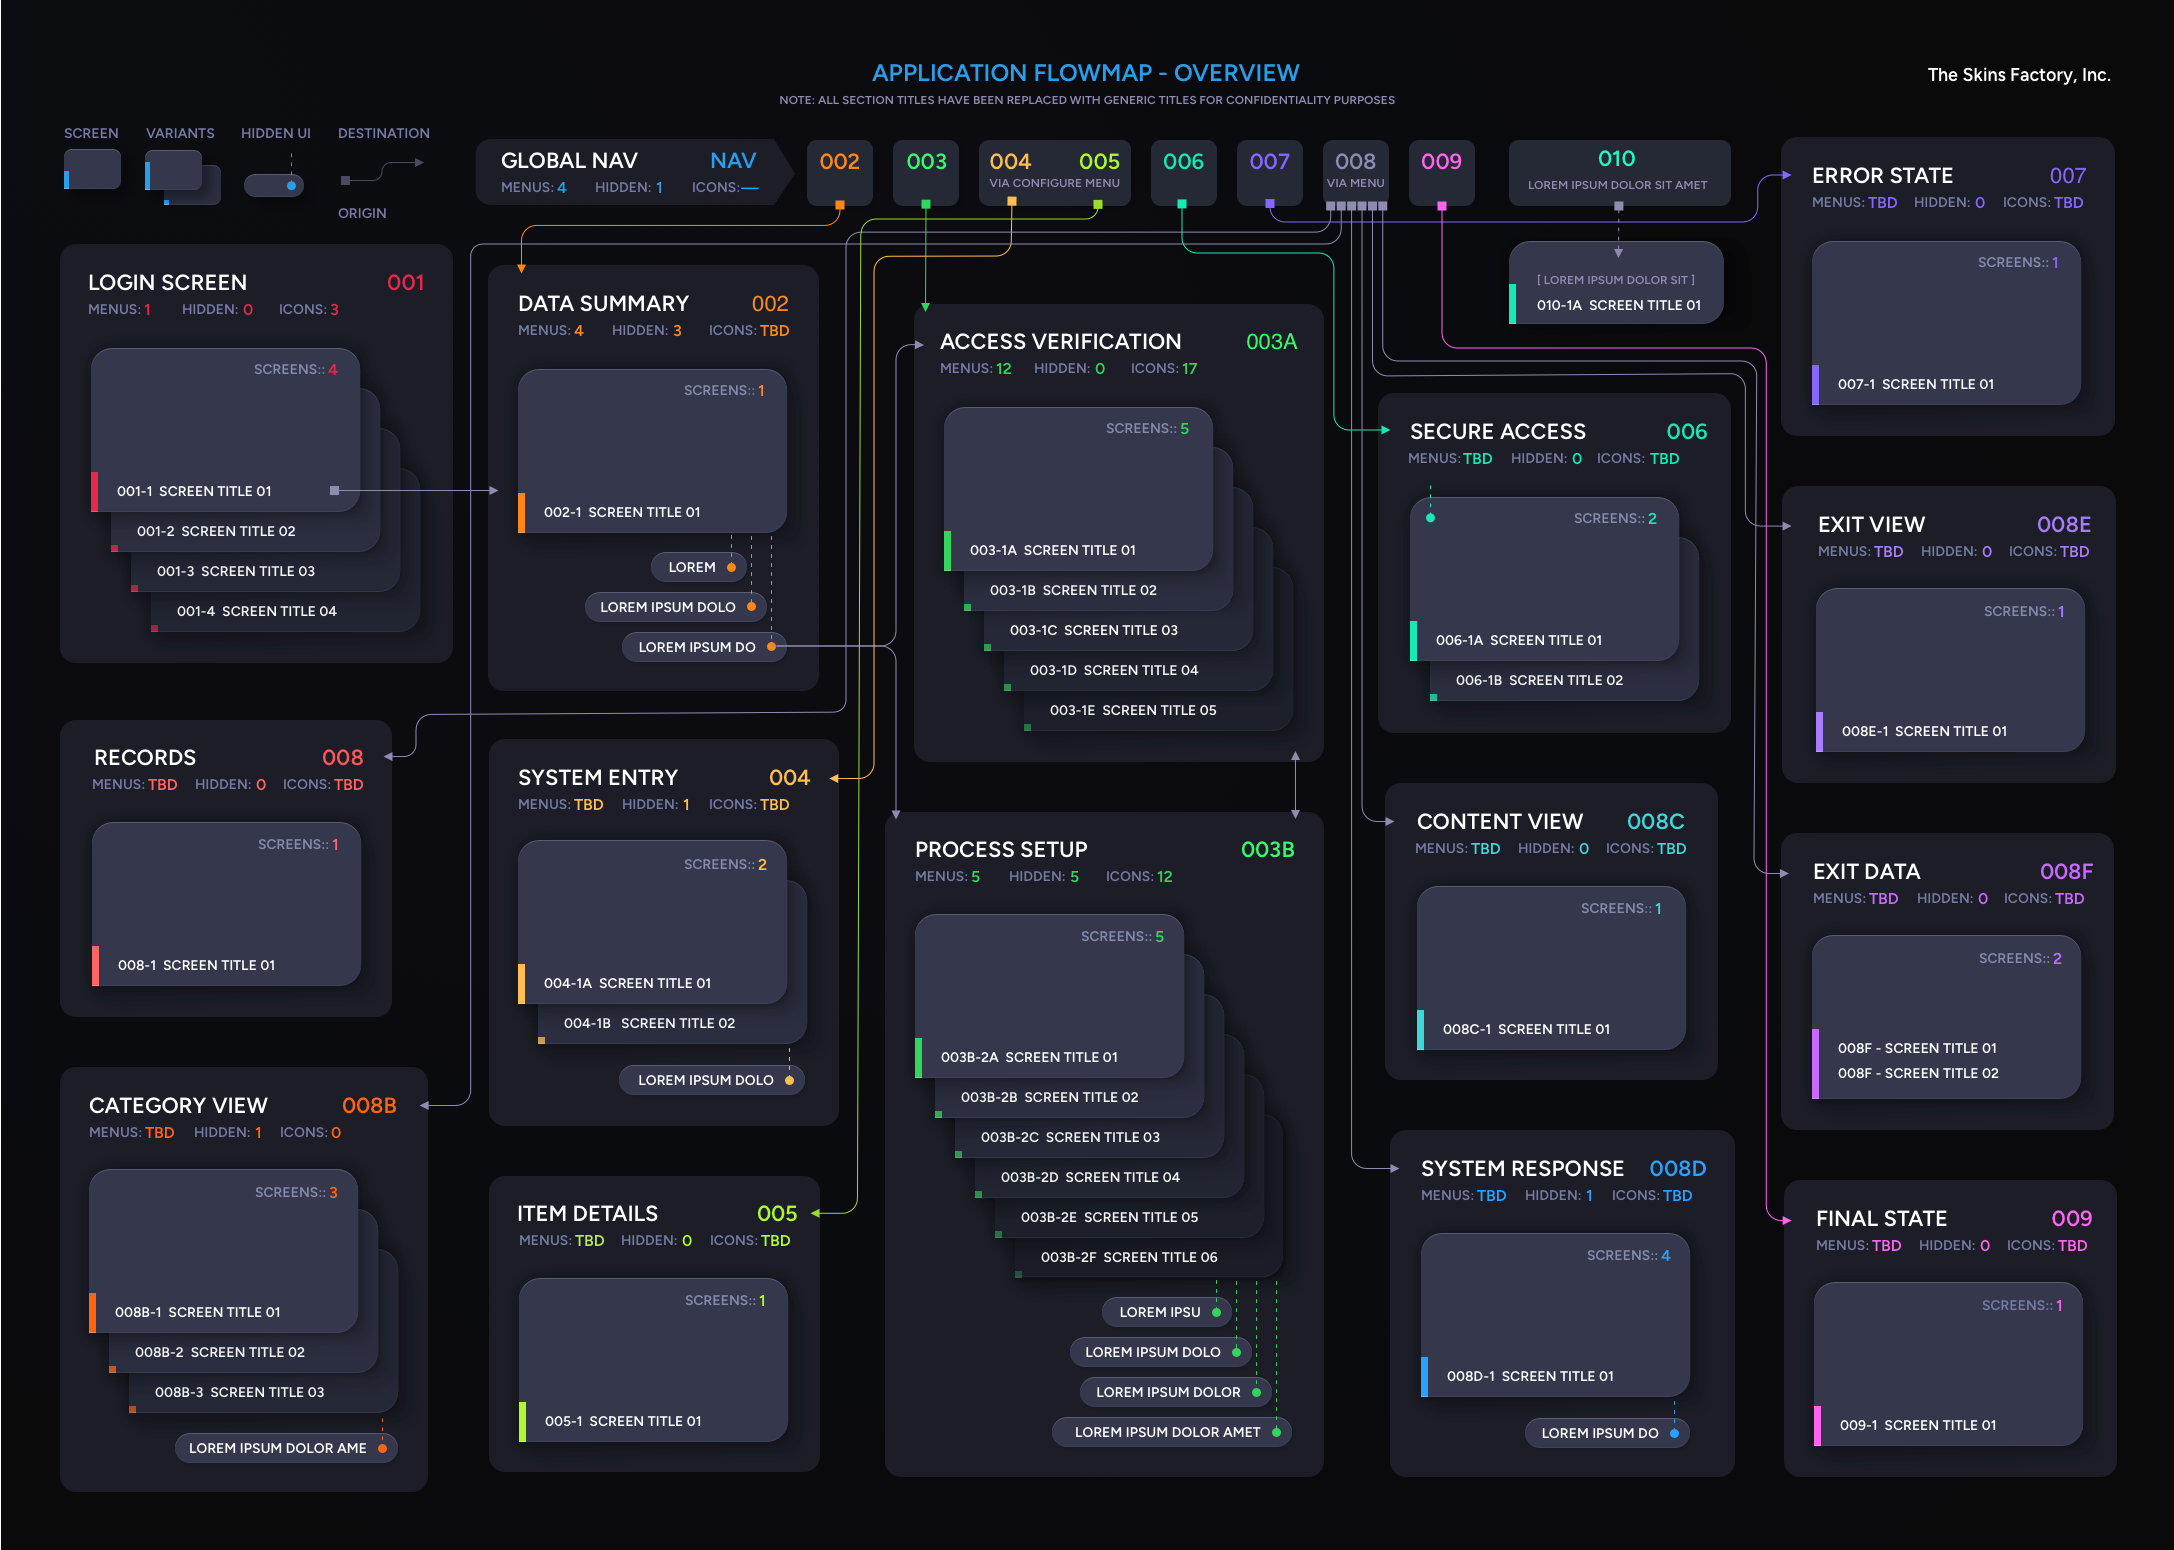Click the SCREEN legend icon
2174x1550 pixels.
pos(92,170)
